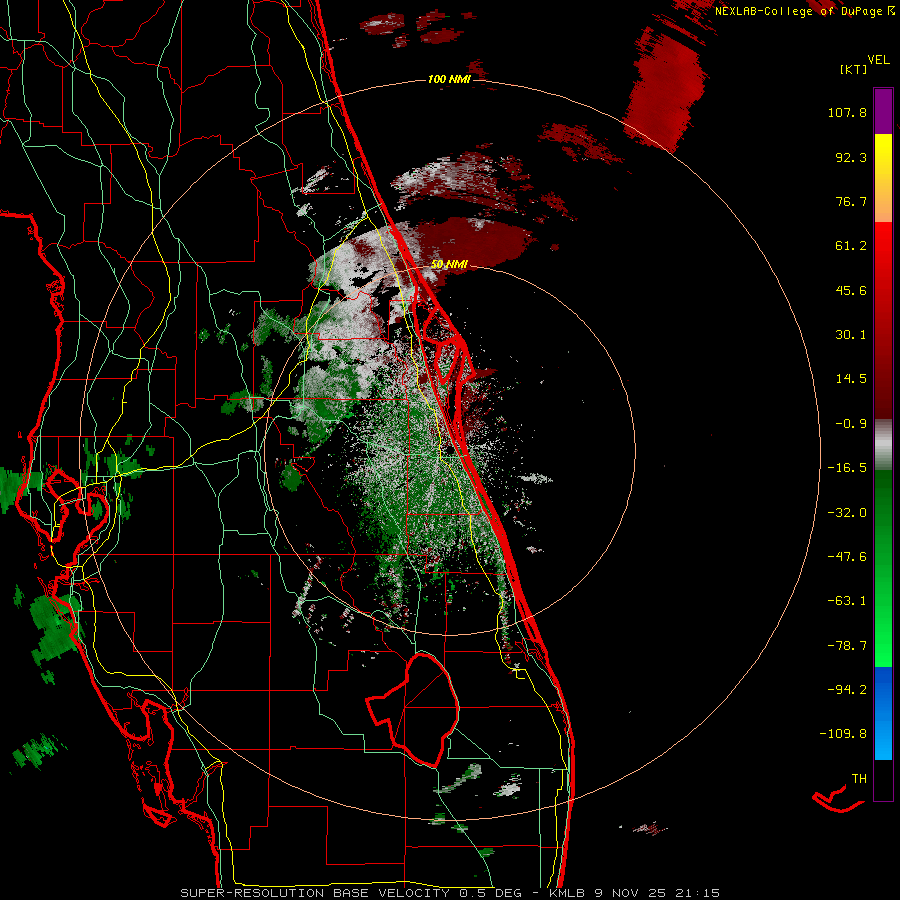Click the [KT] units label
This screenshot has height=900, width=900.
click(854, 69)
